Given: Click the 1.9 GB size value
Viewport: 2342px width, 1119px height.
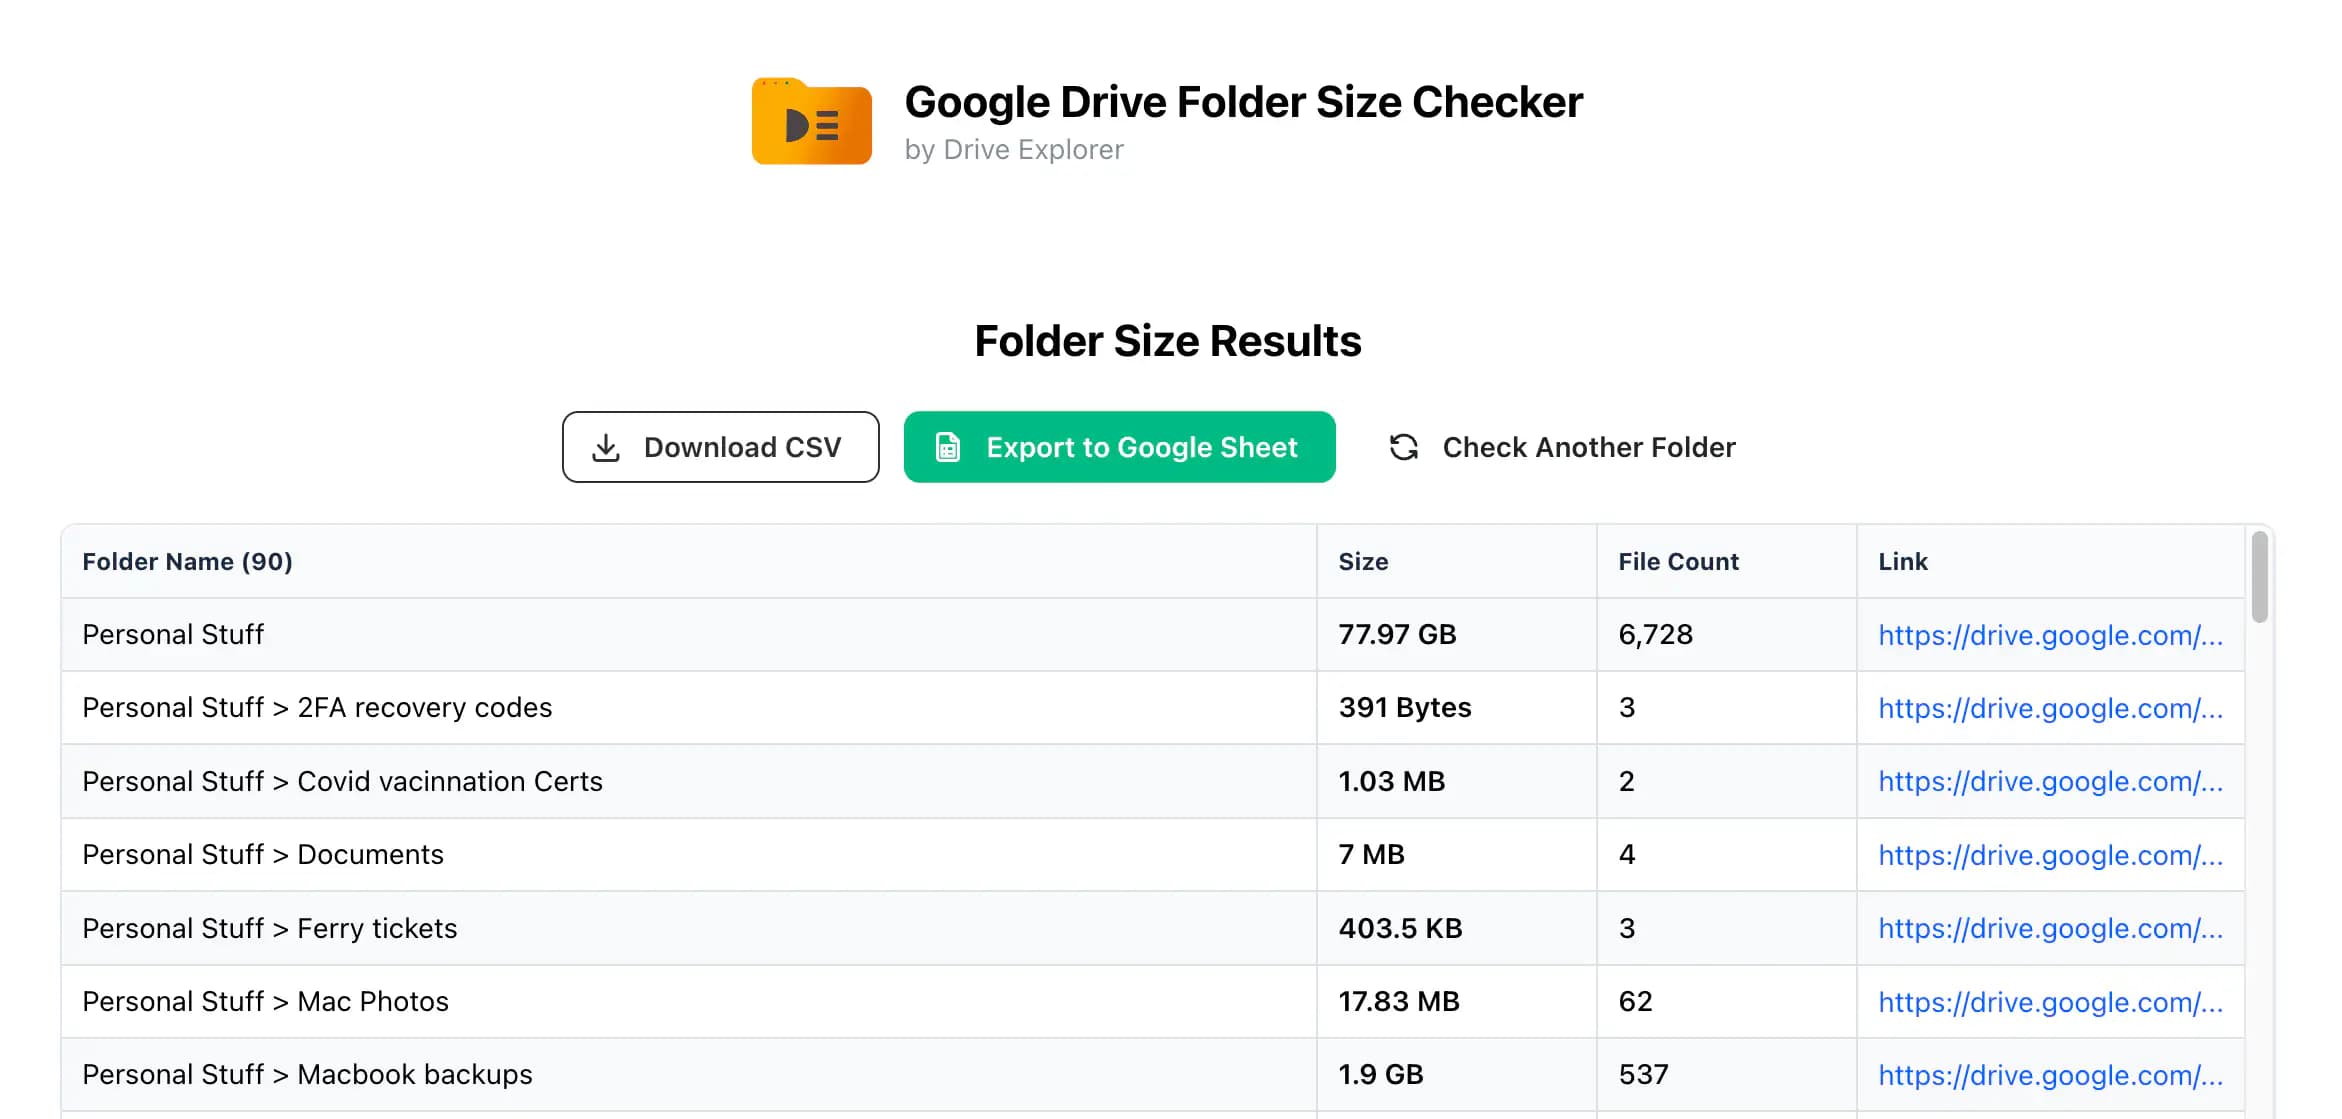Looking at the screenshot, I should [x=1380, y=1074].
